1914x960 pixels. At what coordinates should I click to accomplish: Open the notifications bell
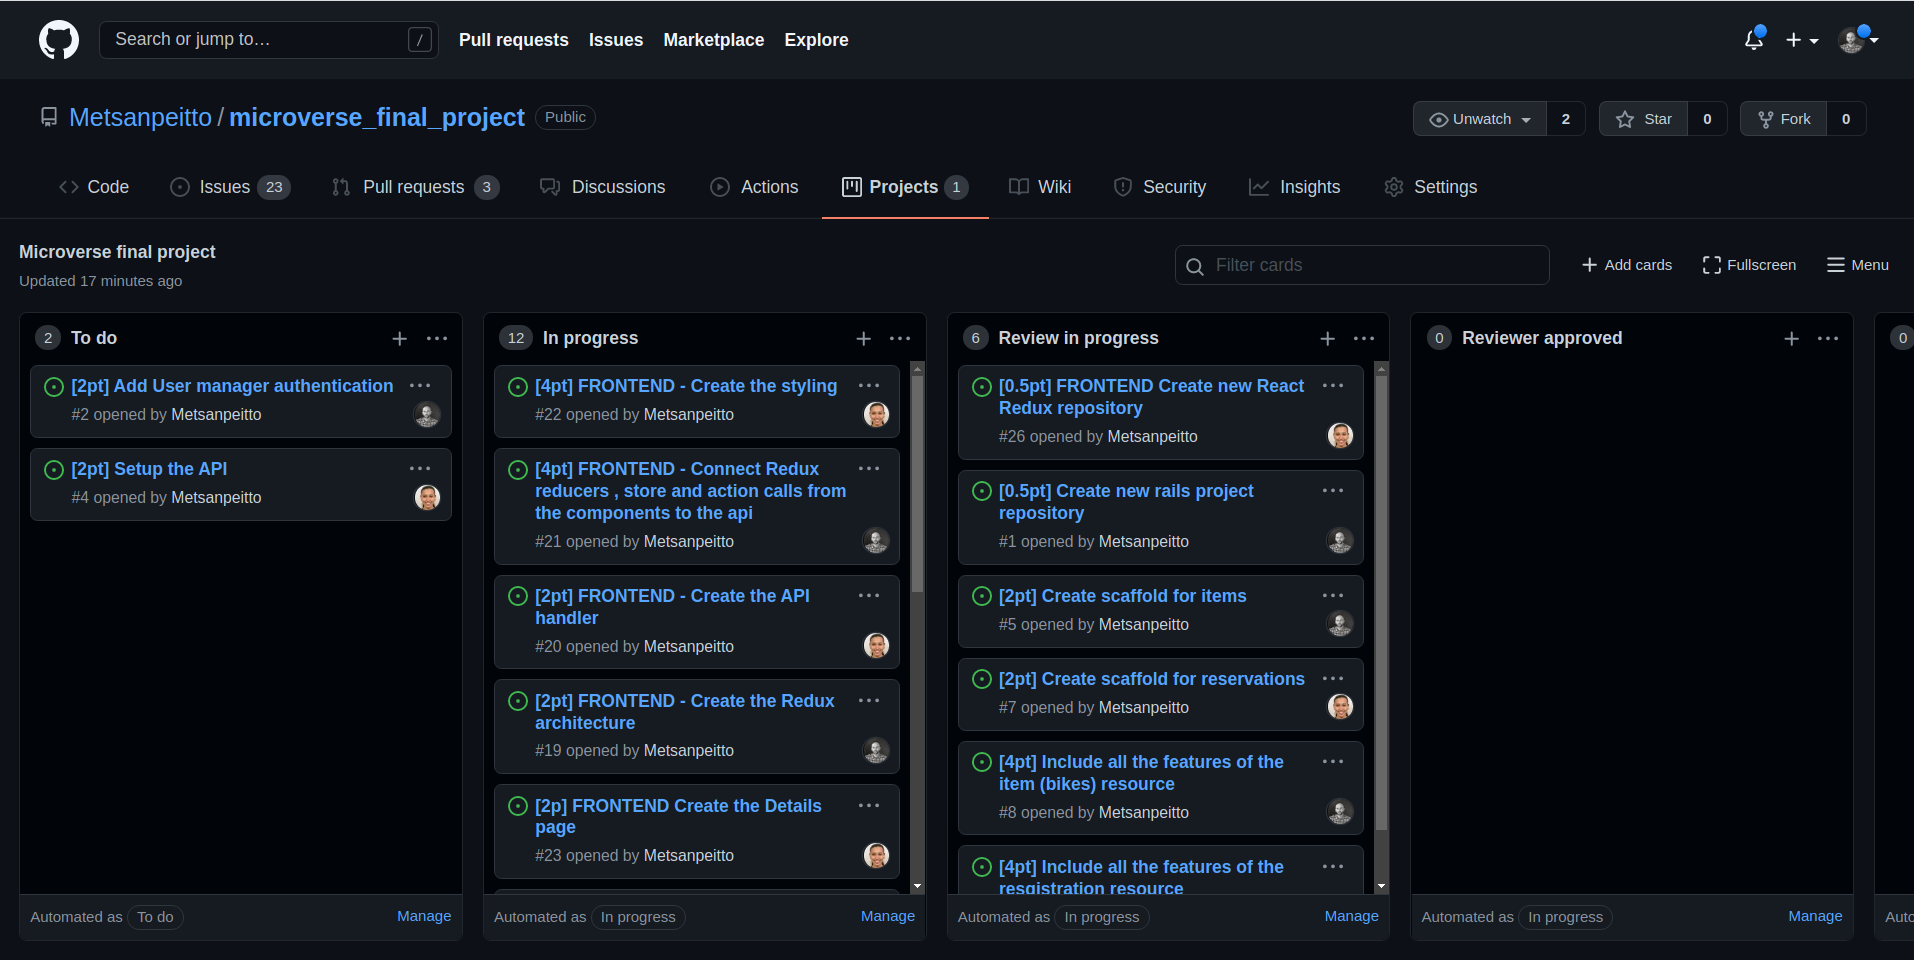pos(1754,39)
